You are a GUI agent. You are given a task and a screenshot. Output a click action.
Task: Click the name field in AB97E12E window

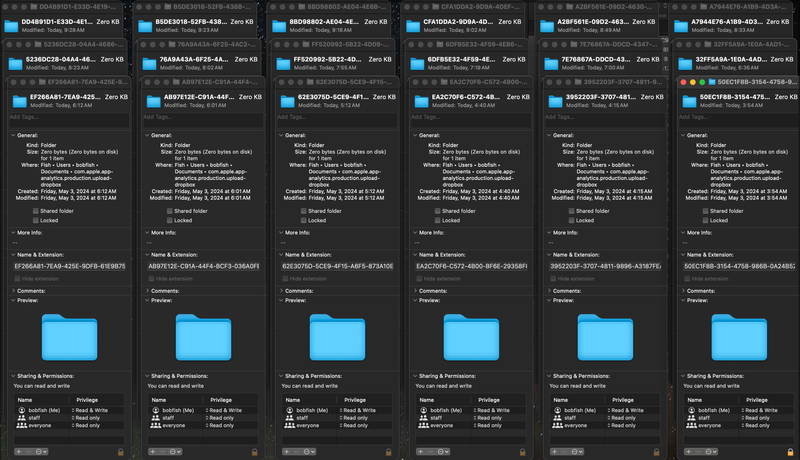pyautogui.click(x=203, y=266)
